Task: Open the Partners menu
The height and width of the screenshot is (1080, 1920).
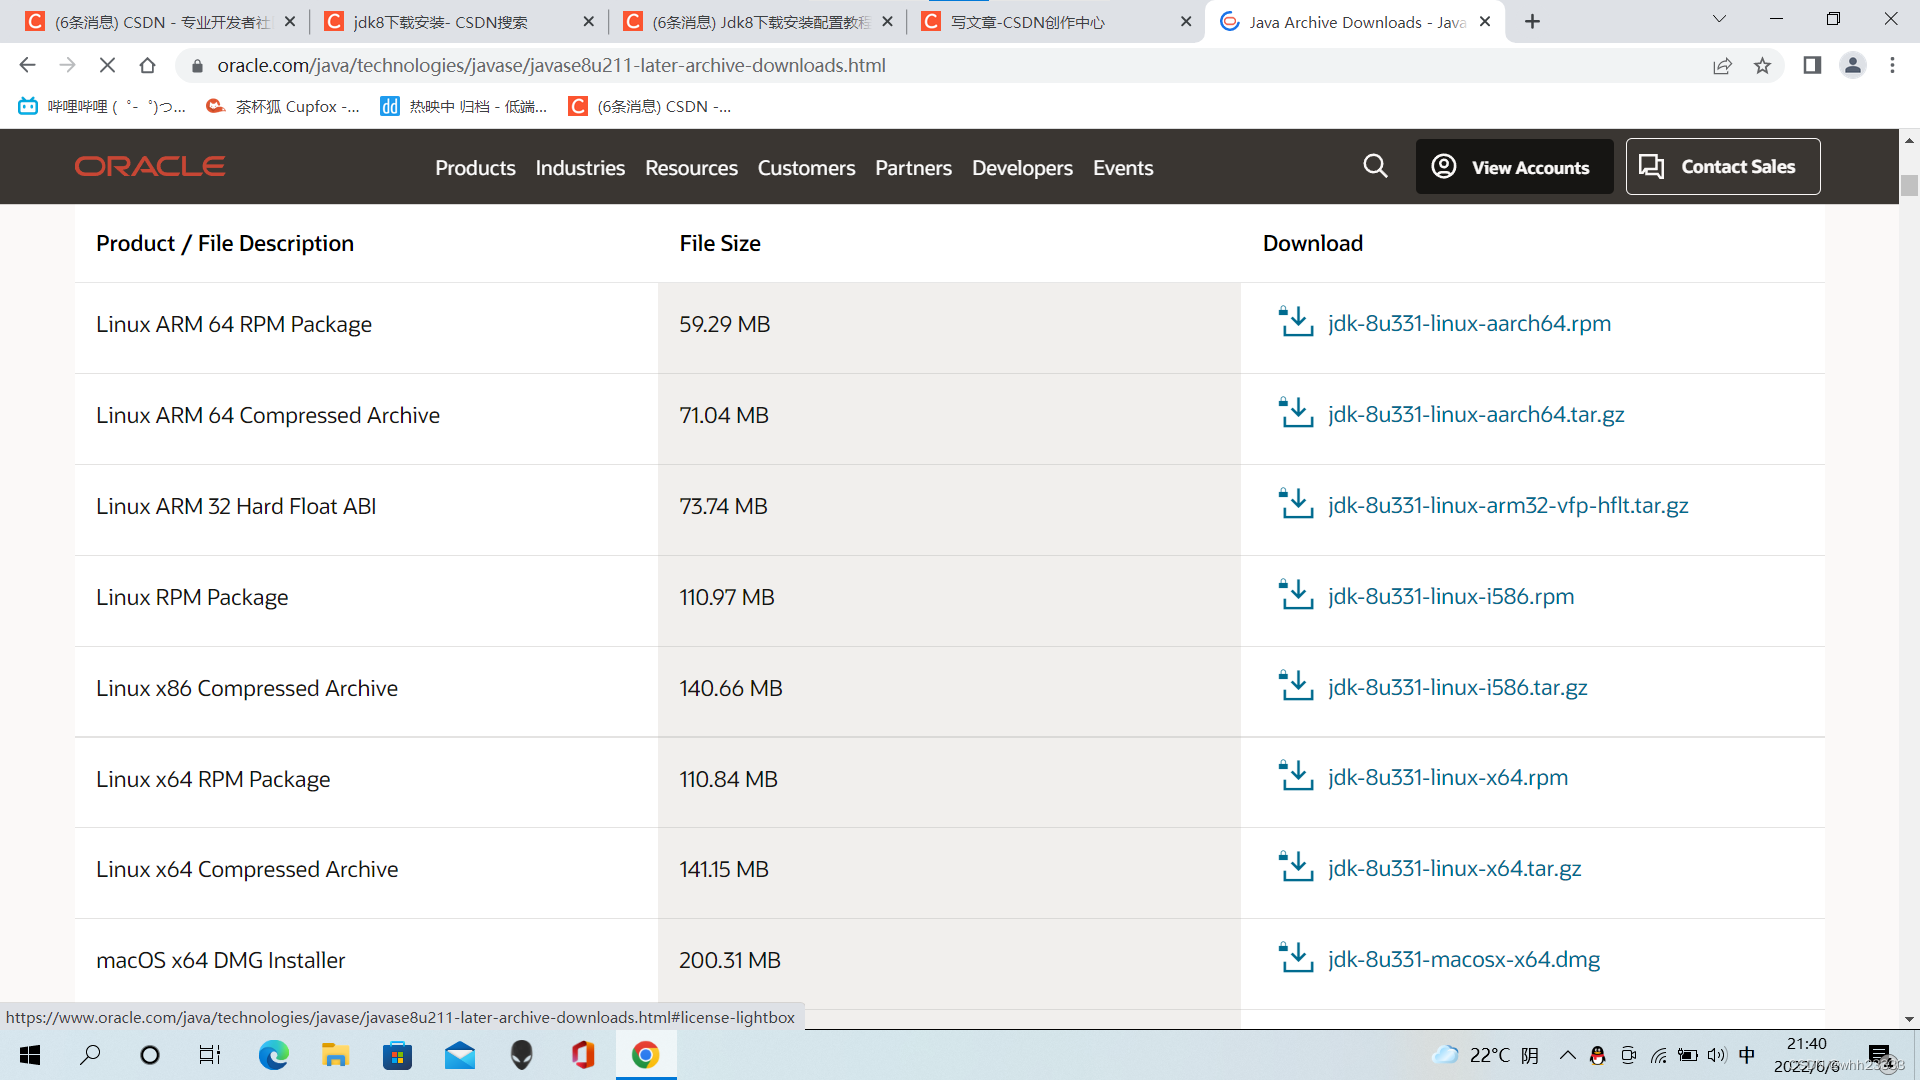Action: tap(913, 168)
